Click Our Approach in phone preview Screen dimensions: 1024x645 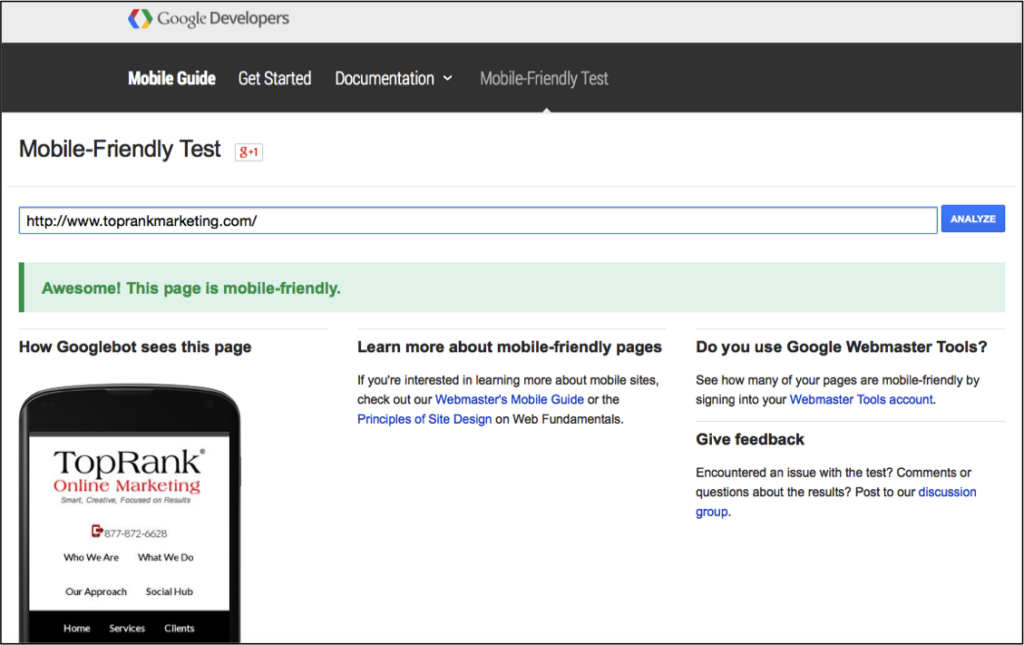96,591
